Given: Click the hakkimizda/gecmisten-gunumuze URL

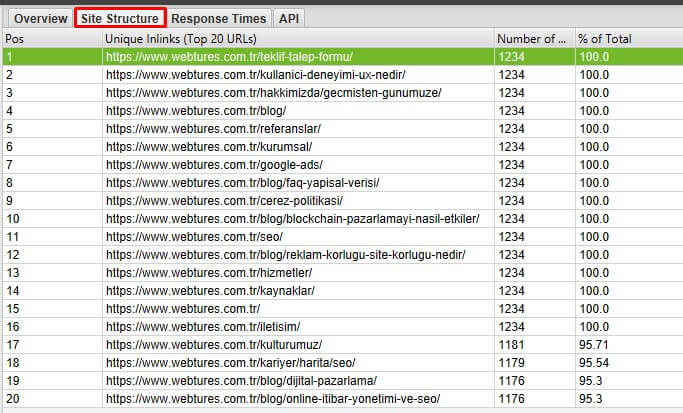Looking at the screenshot, I should (274, 93).
